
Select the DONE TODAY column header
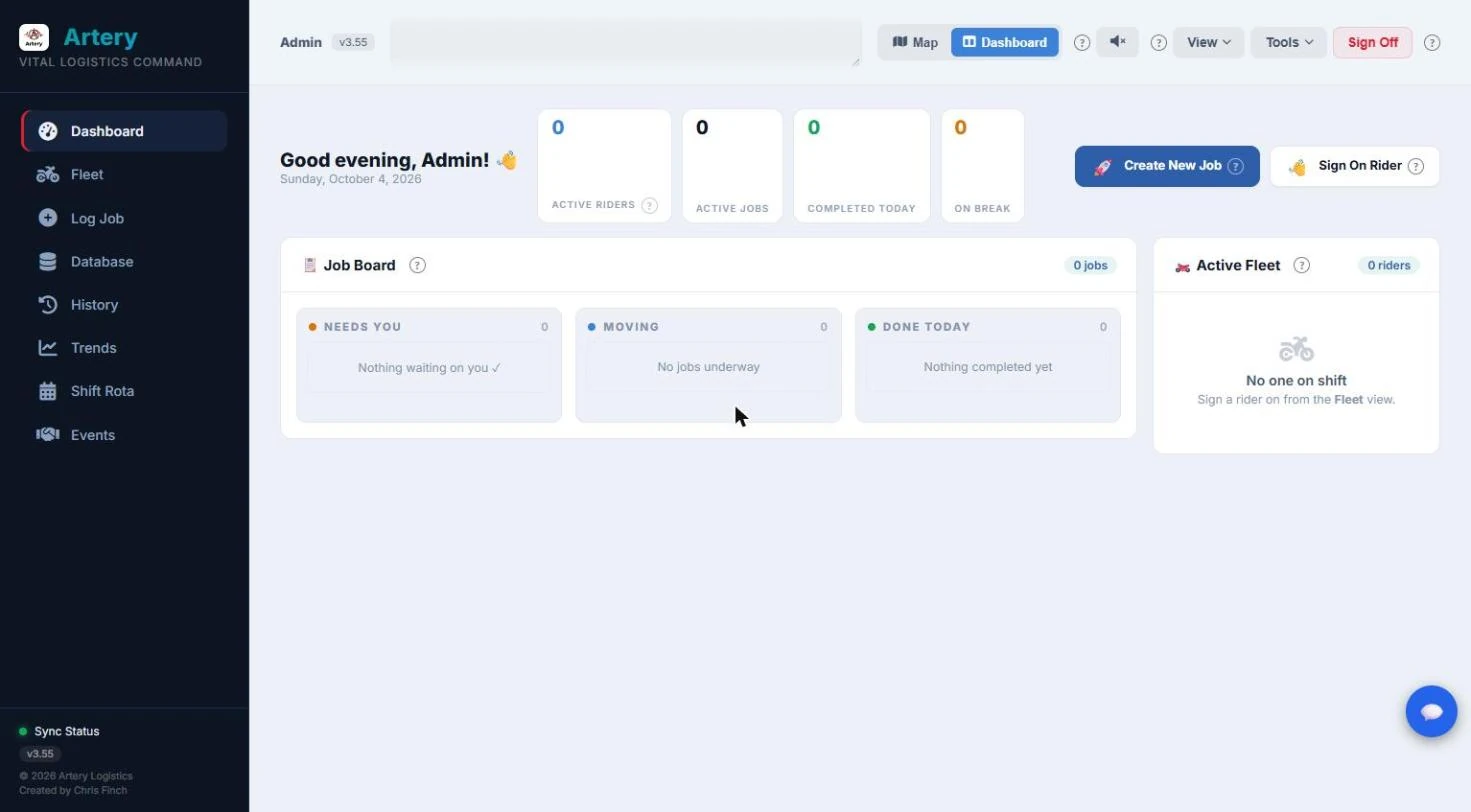pyautogui.click(x=988, y=327)
